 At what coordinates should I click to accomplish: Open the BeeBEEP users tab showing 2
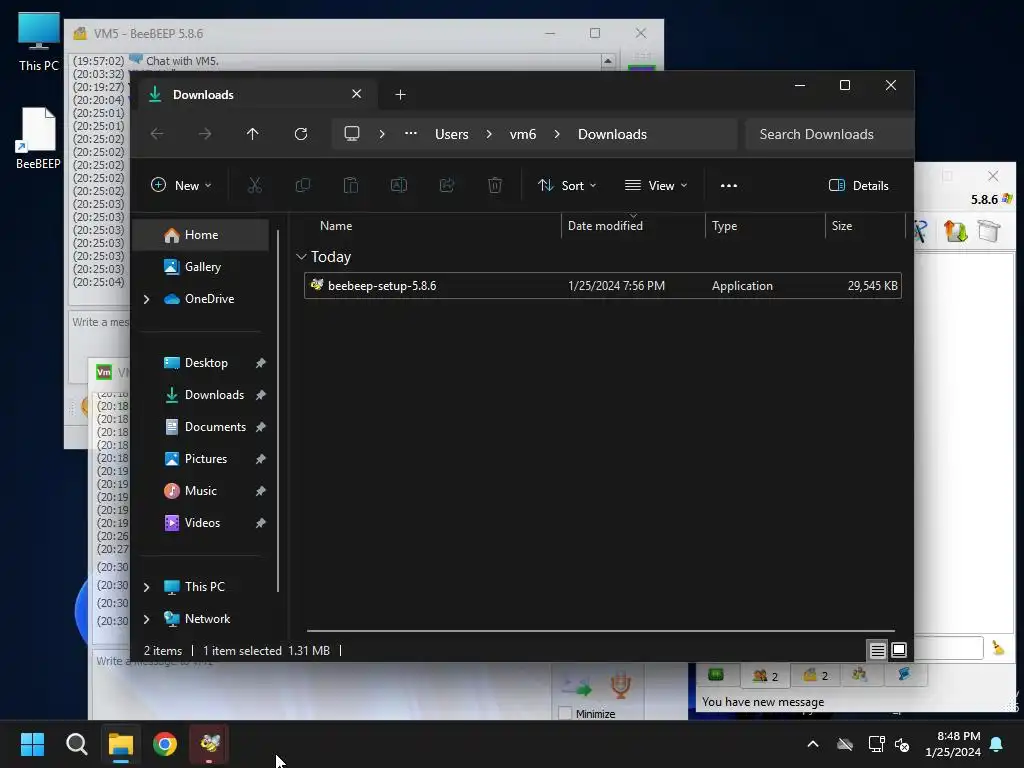tap(765, 675)
